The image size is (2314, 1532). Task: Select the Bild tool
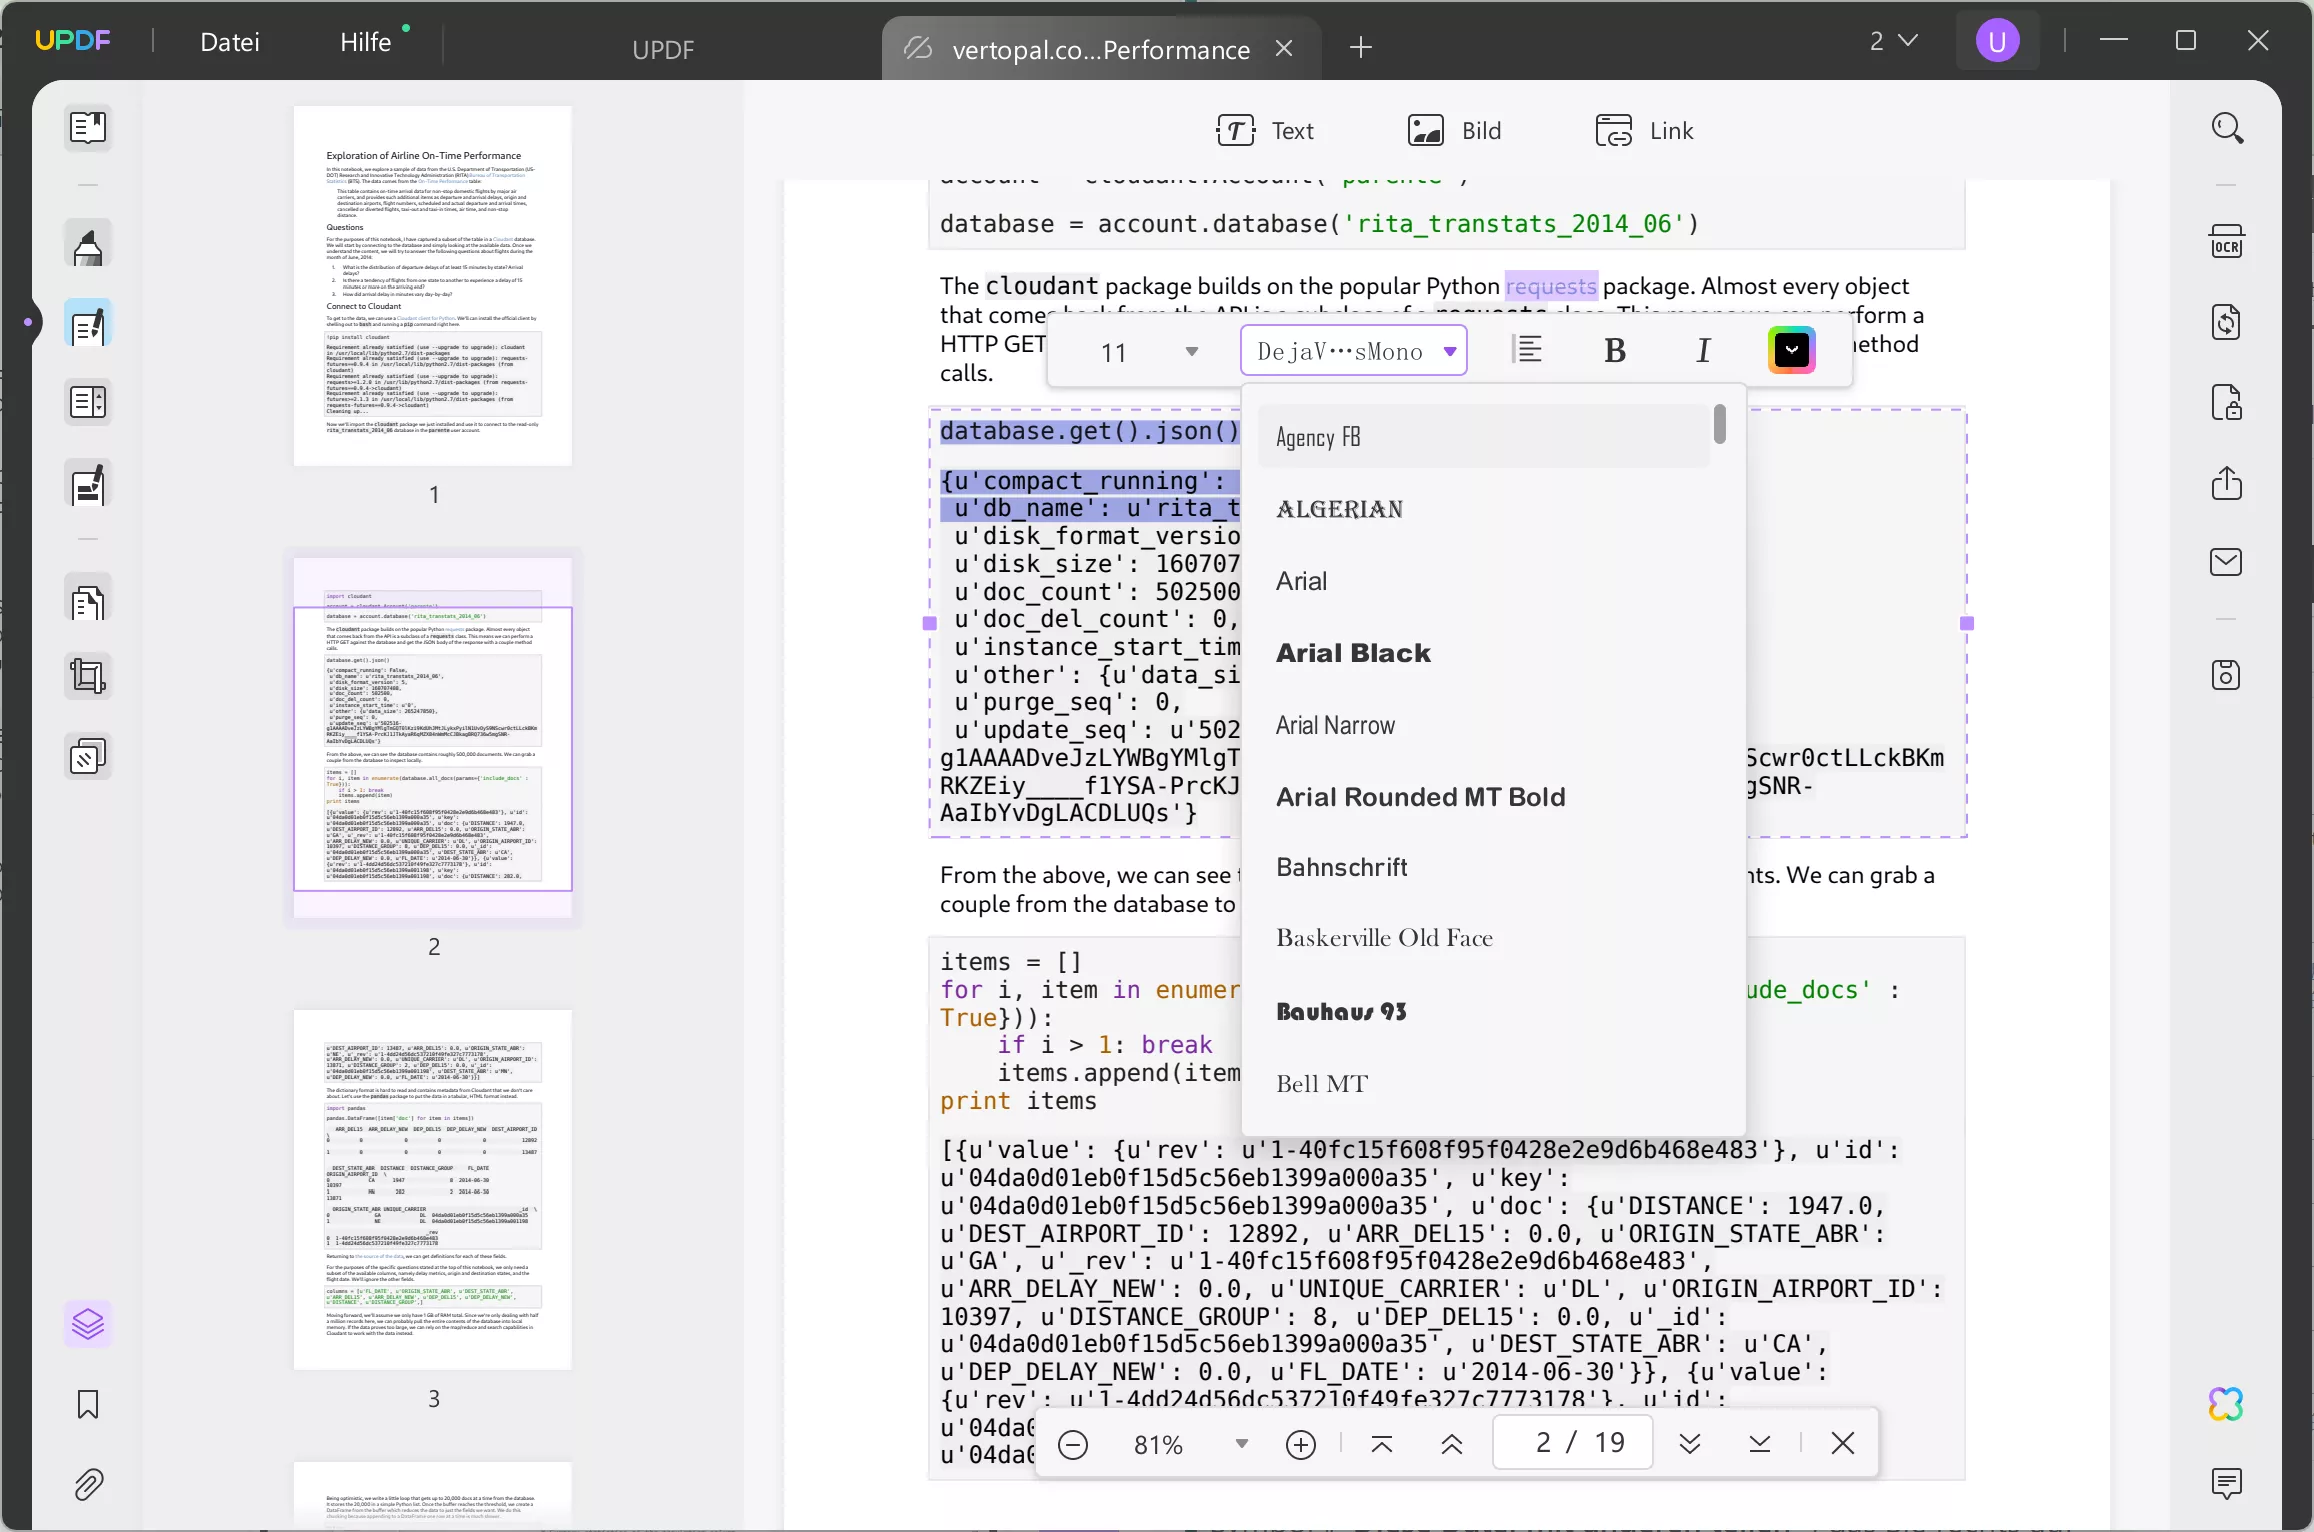point(1455,130)
